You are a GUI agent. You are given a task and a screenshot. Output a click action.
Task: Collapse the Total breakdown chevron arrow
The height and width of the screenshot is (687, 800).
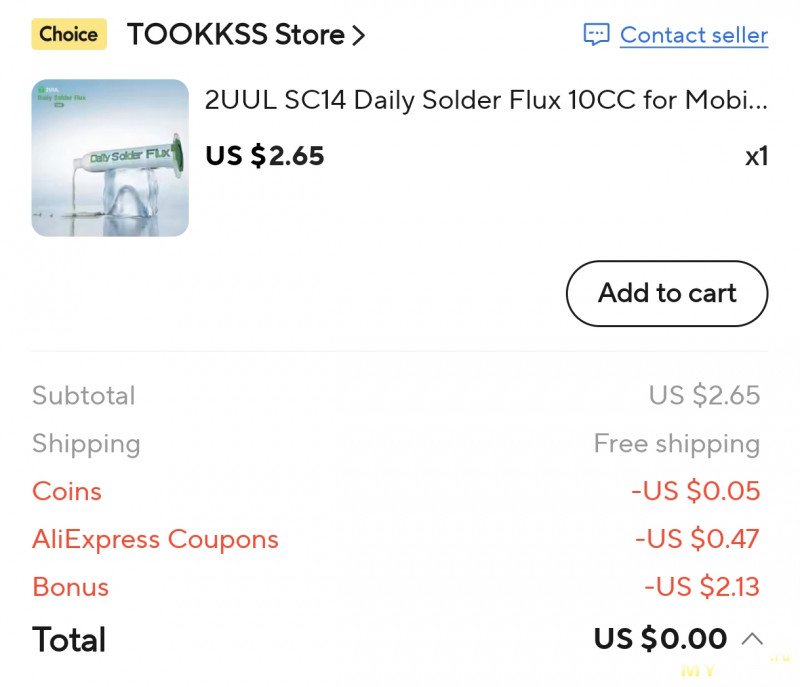click(x=753, y=638)
